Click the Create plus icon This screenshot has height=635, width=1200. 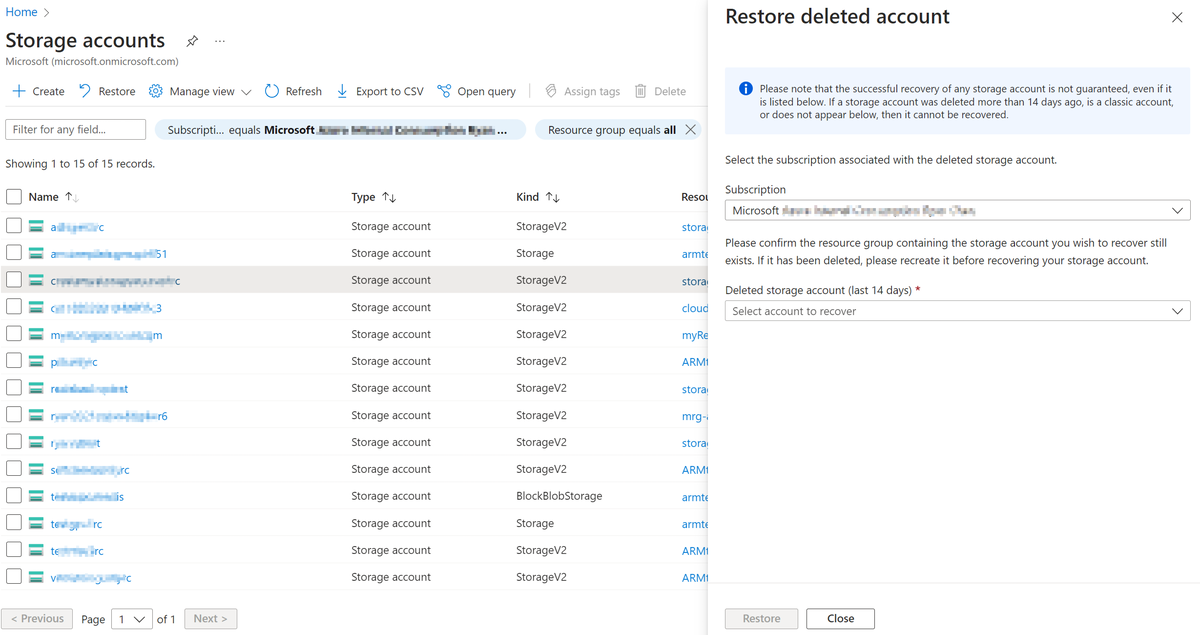pyautogui.click(x=19, y=91)
